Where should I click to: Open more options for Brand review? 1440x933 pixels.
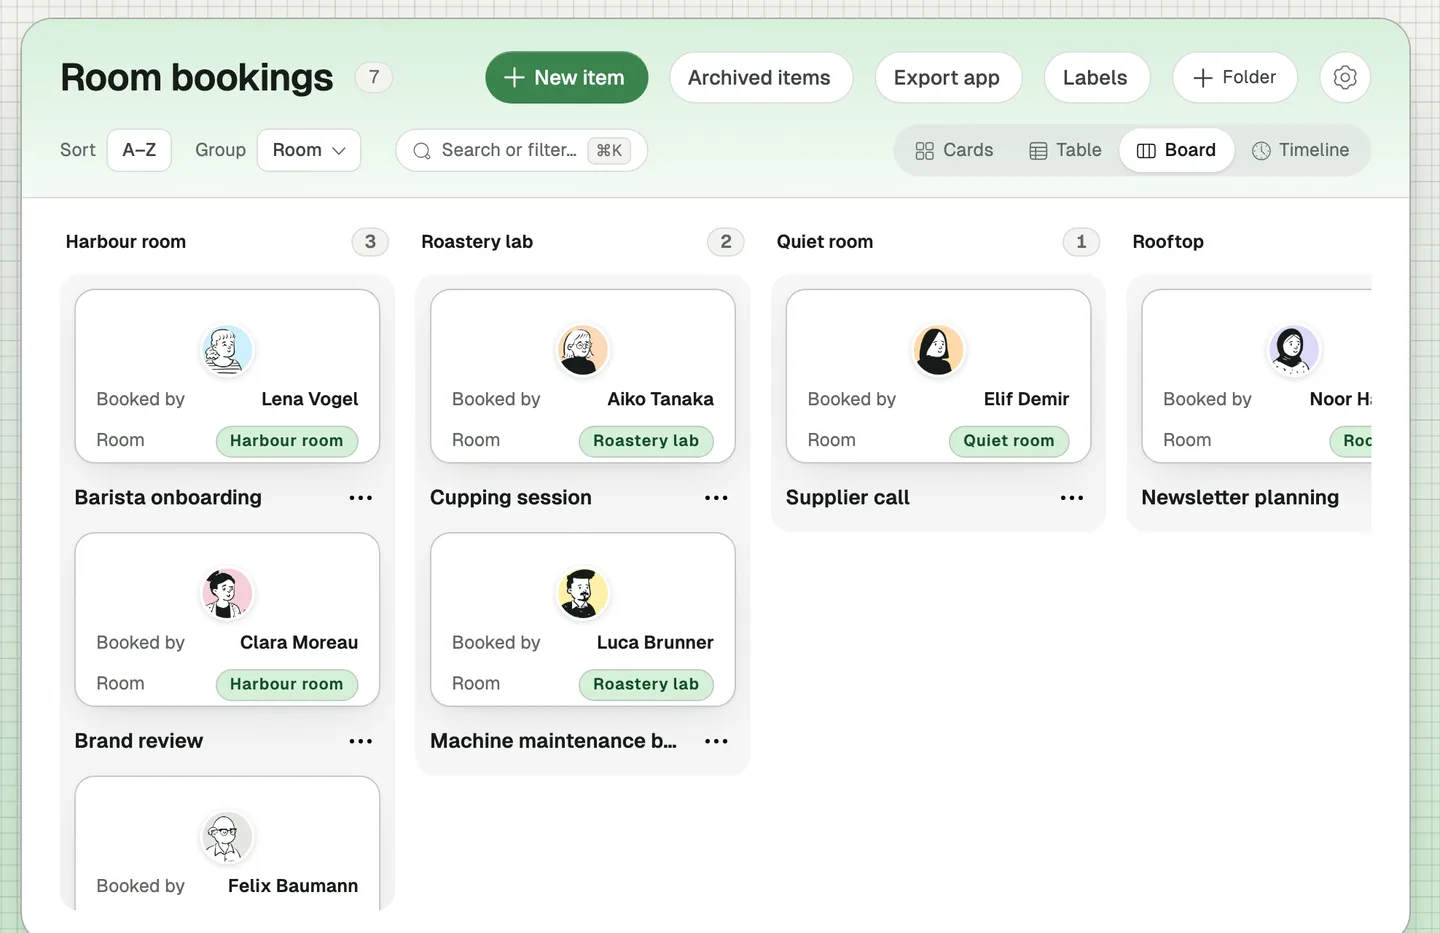click(x=361, y=741)
